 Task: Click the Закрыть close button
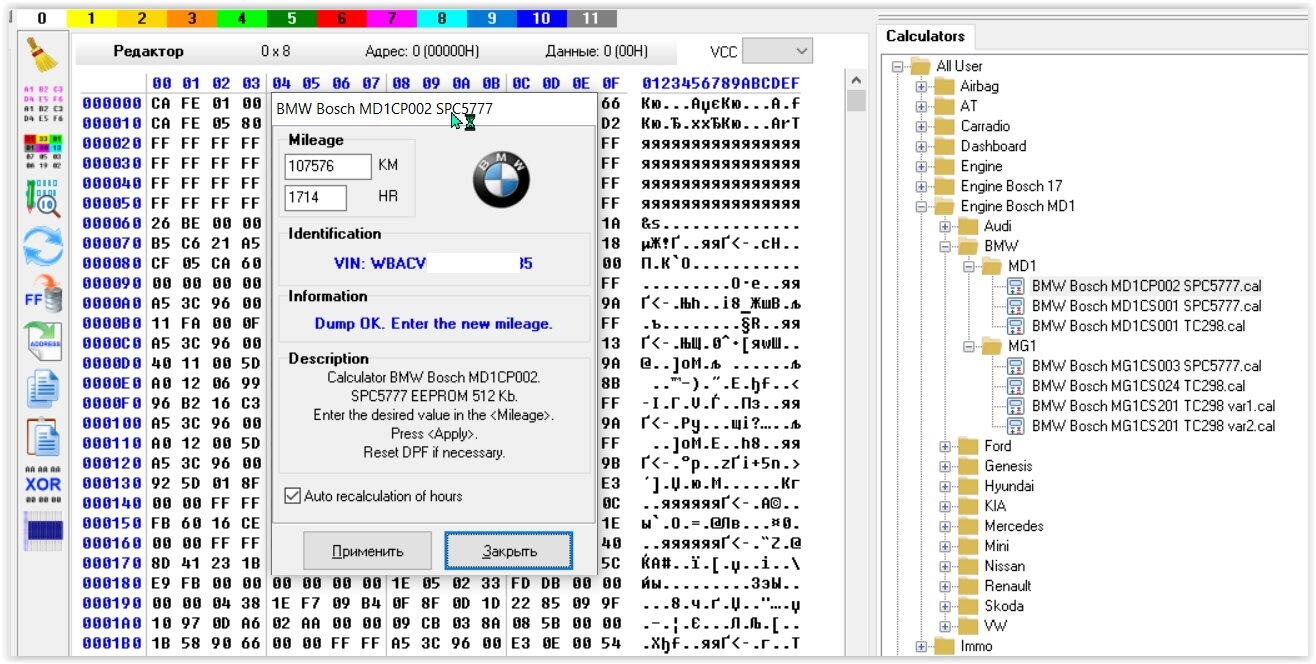coord(509,551)
